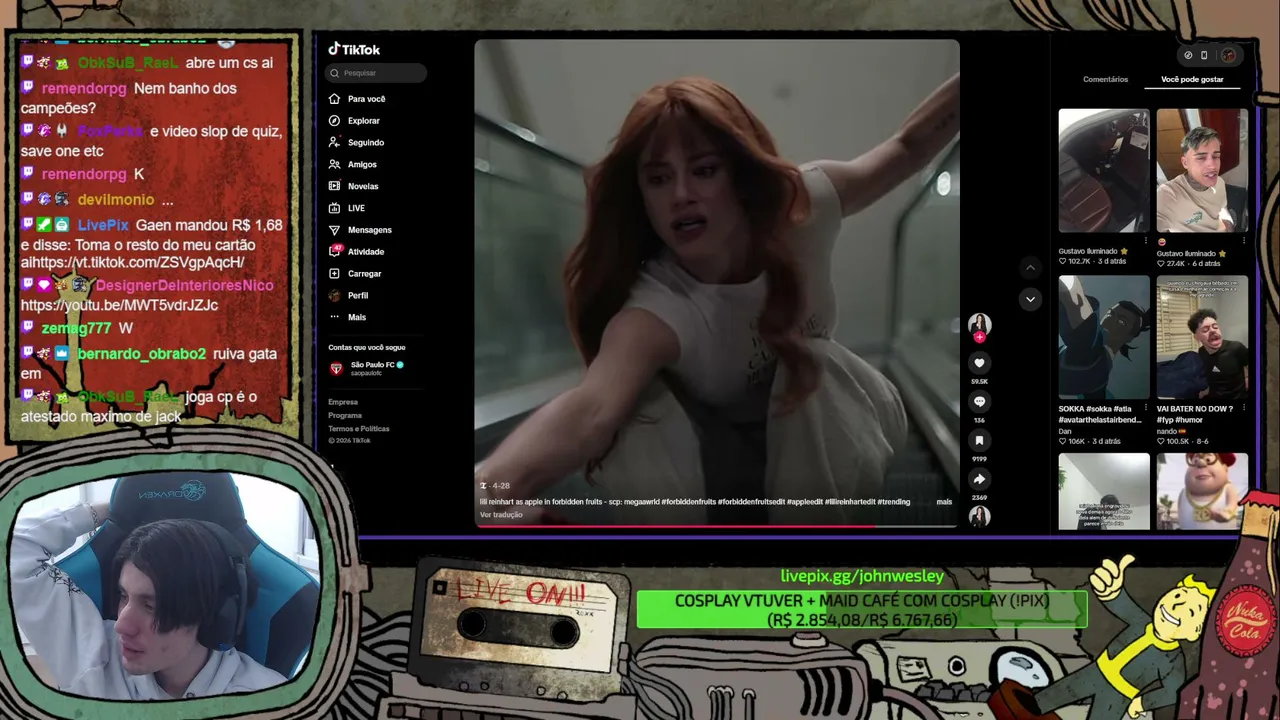Image resolution: width=1280 pixels, height=720 pixels.
Task: Click the COSPLAY VTUVER donation goal bar
Action: 862,610
